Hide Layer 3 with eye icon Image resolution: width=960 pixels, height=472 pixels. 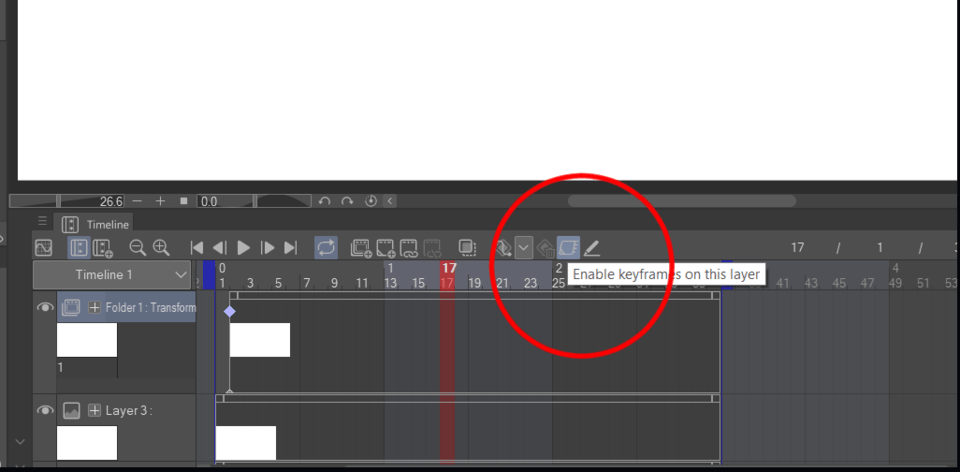(x=44, y=410)
